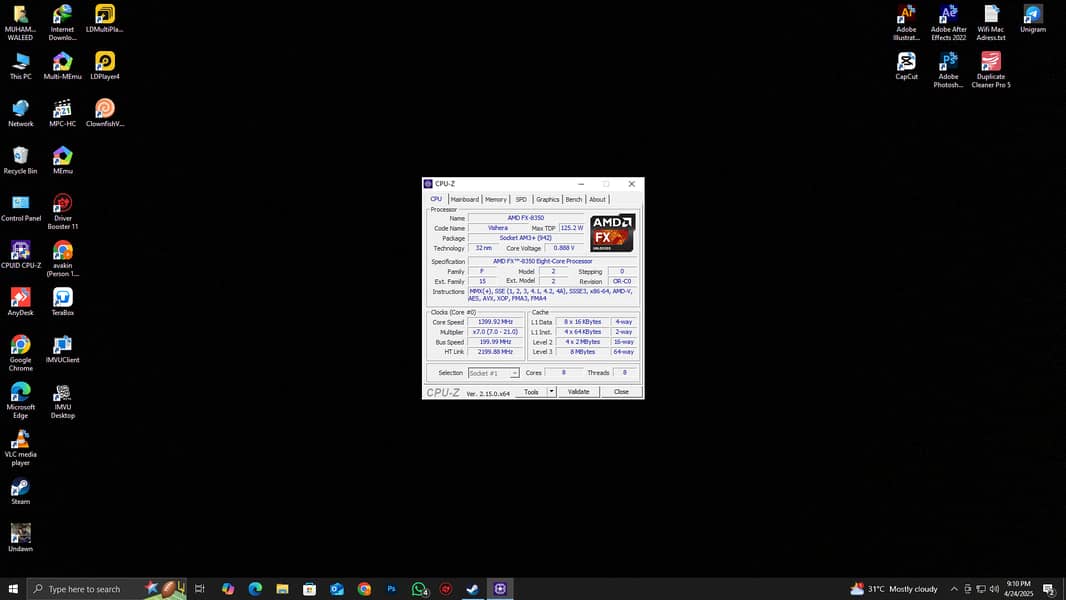The width and height of the screenshot is (1066, 600).
Task: Open MPC-HC desktop icon
Action: (63, 113)
